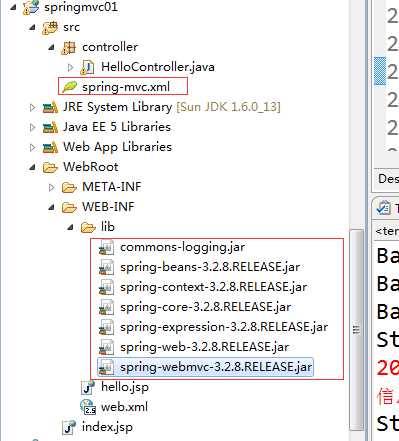Viewport: 399px width, 441px height.
Task: Click the META-INF folder icon
Action: [69, 188]
